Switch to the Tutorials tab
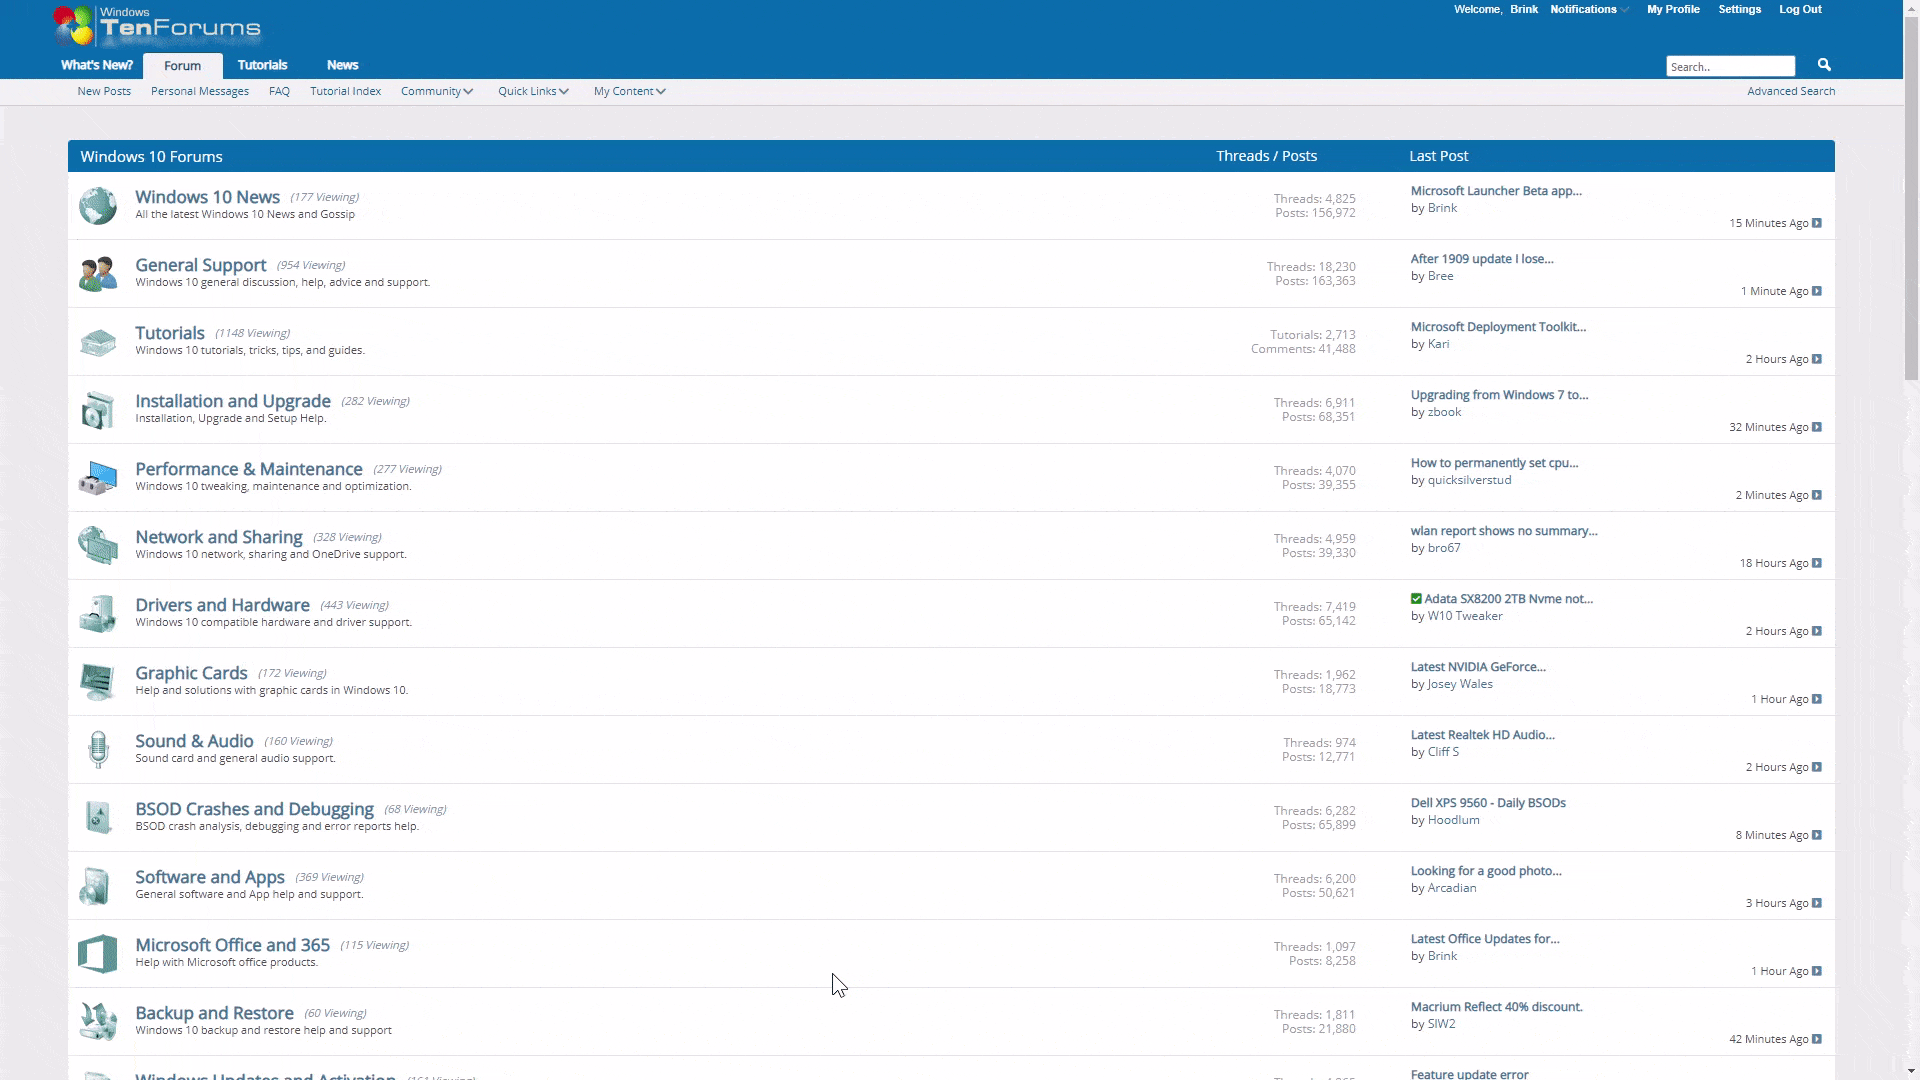 point(262,65)
